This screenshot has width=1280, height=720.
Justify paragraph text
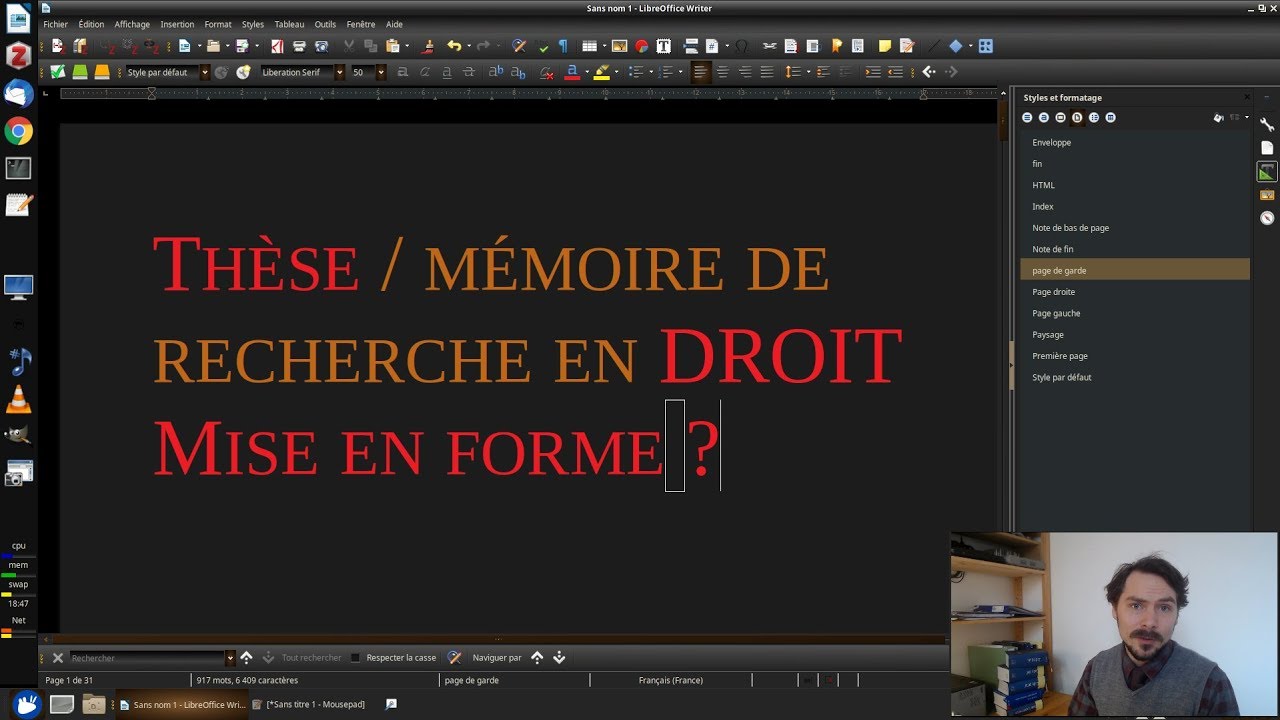pos(767,72)
